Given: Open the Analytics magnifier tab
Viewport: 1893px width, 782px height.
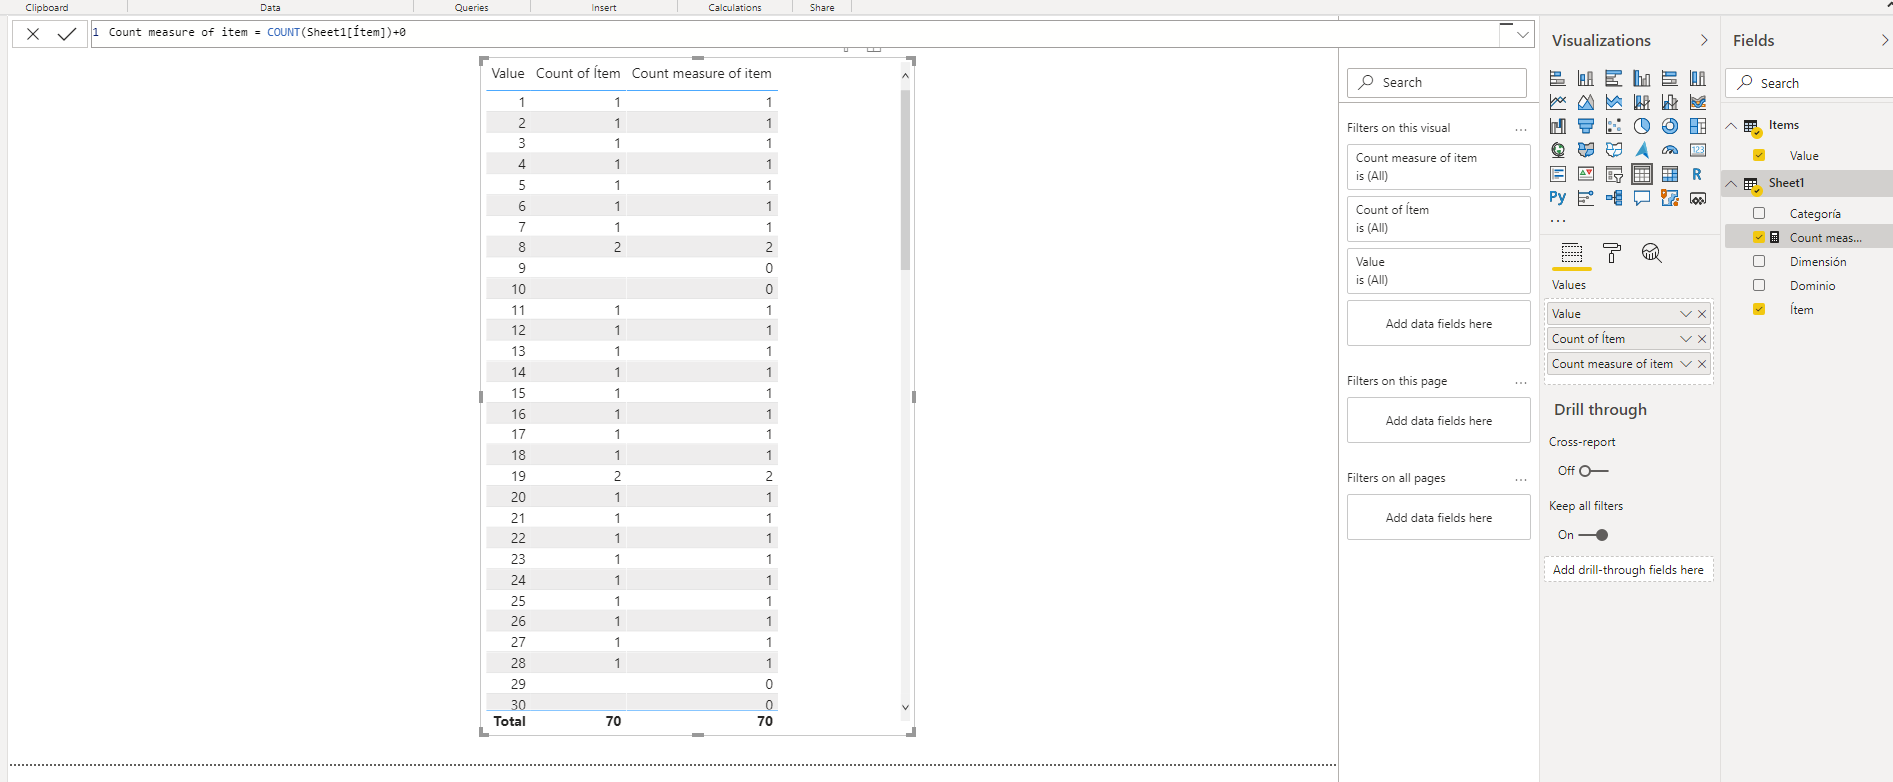Looking at the screenshot, I should (1651, 253).
